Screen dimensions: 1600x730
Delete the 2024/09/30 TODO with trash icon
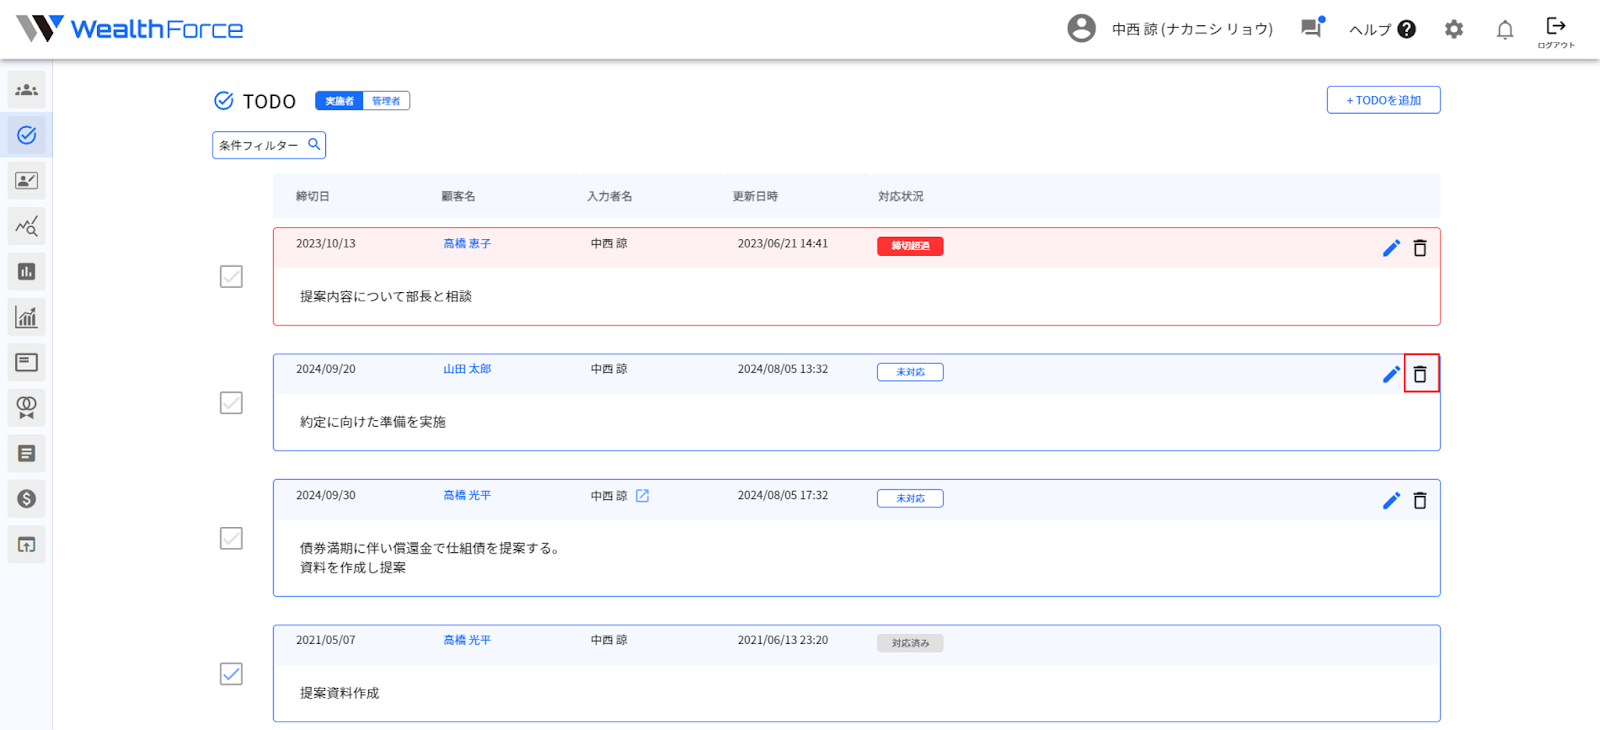tap(1420, 500)
